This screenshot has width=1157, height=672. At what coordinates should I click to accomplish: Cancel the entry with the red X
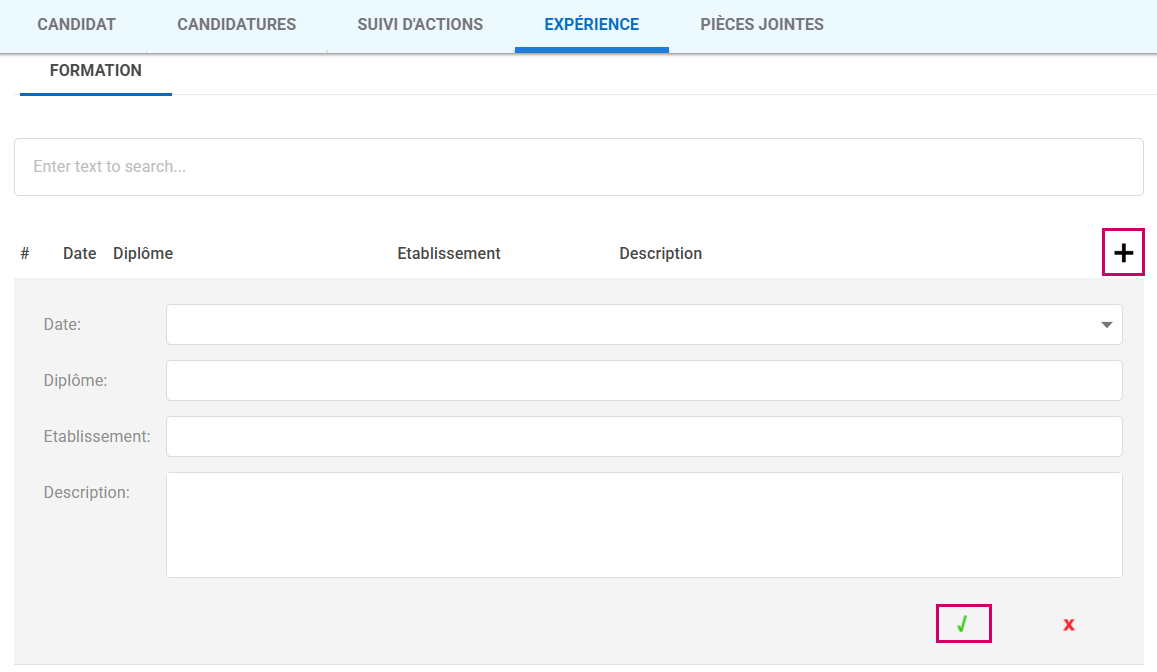click(x=1068, y=625)
